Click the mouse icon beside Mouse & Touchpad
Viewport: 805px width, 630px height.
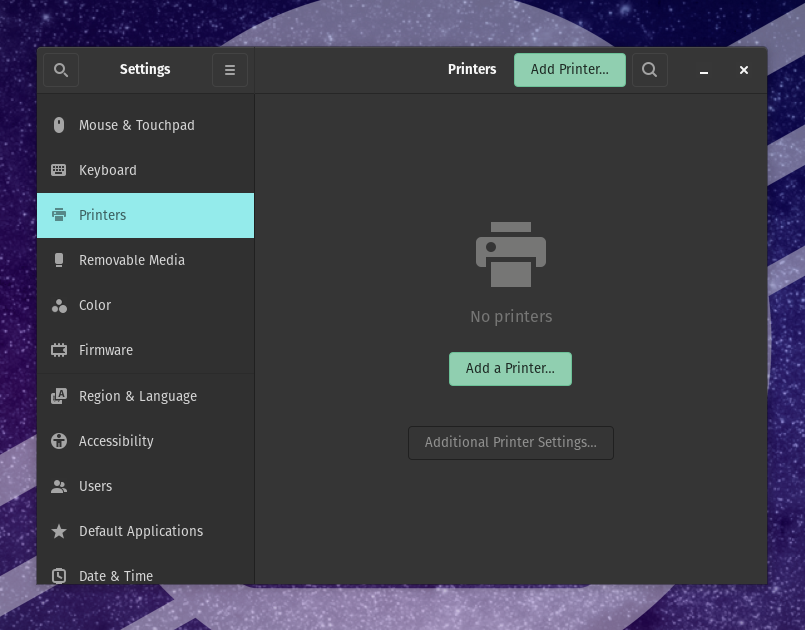pos(59,125)
